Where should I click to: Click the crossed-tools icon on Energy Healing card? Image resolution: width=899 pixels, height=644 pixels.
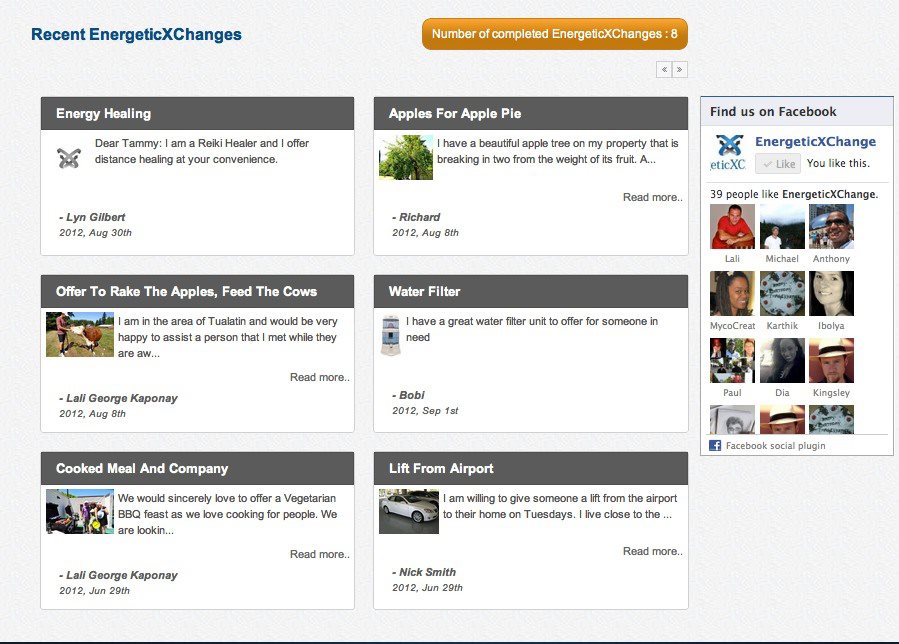68,156
